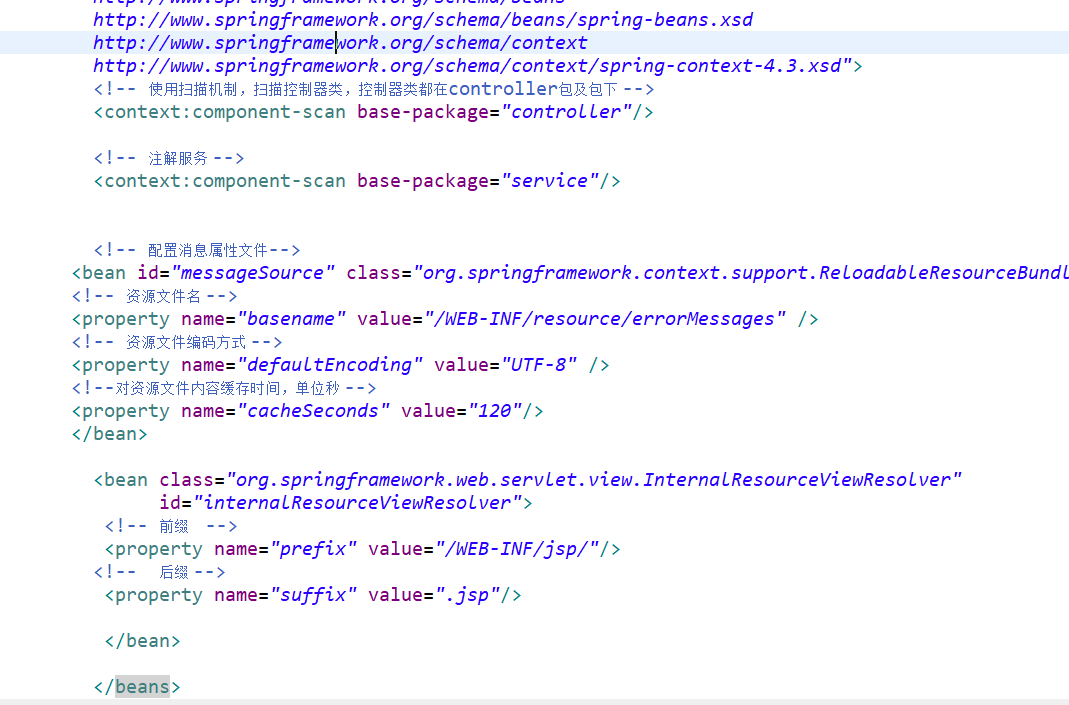Click the cache value "120"
This screenshot has height=705, width=1069.
coord(495,411)
